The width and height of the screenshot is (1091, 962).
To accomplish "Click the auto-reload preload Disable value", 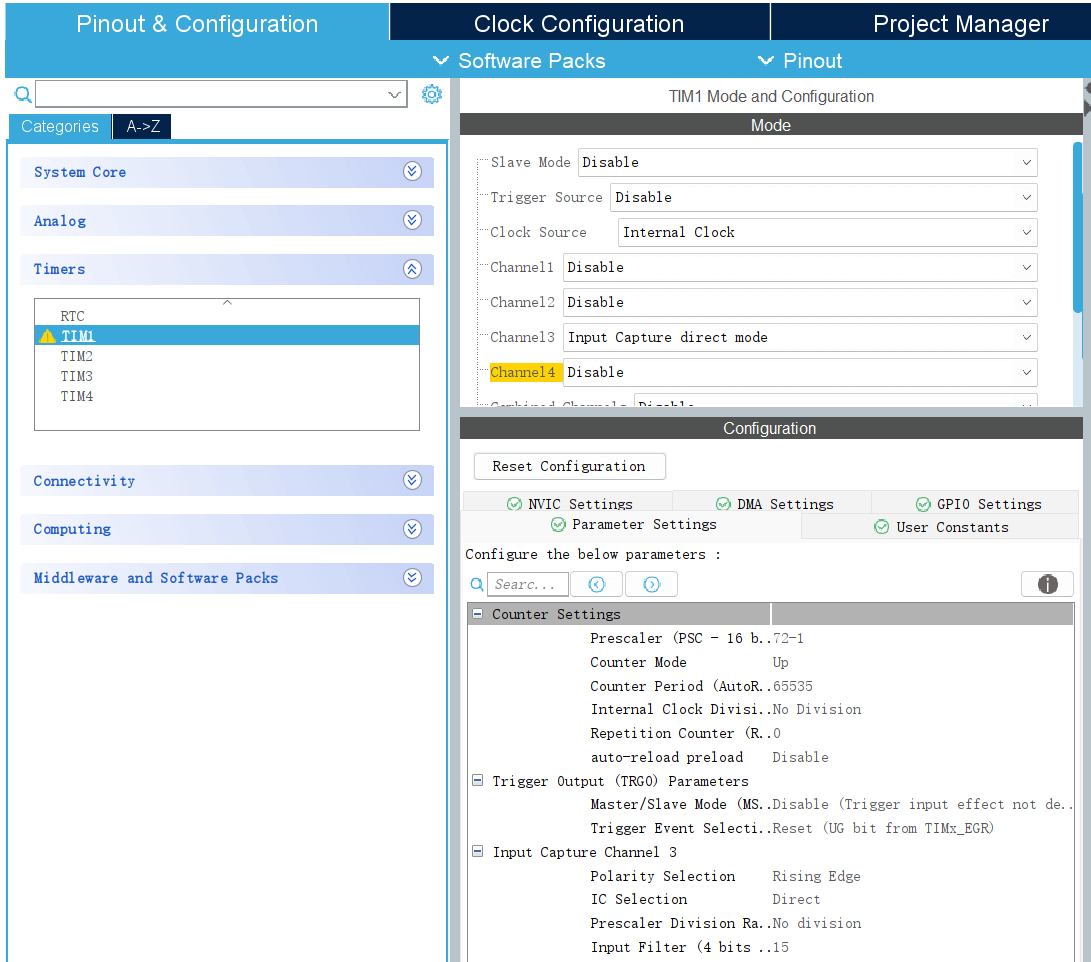I will 800,757.
